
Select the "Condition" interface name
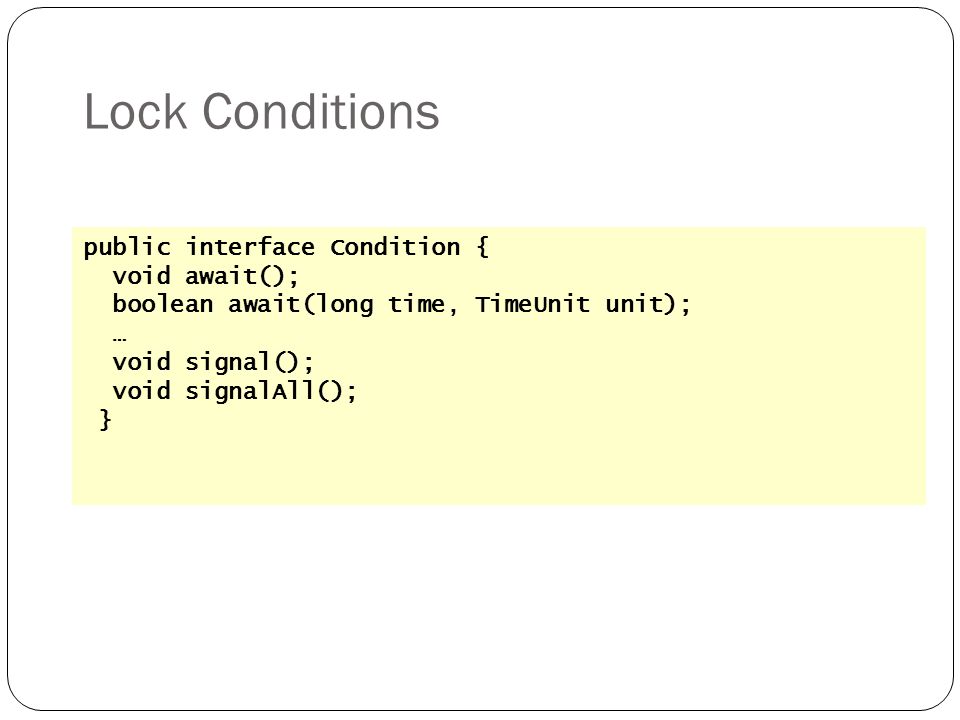coord(395,247)
